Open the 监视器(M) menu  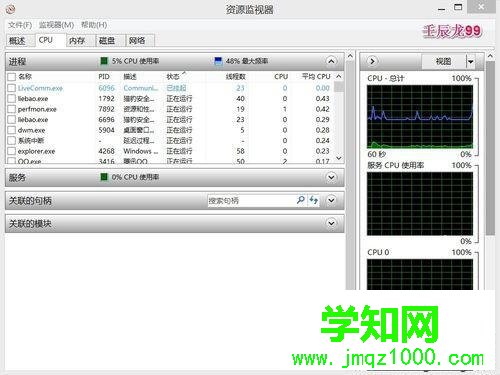point(56,25)
